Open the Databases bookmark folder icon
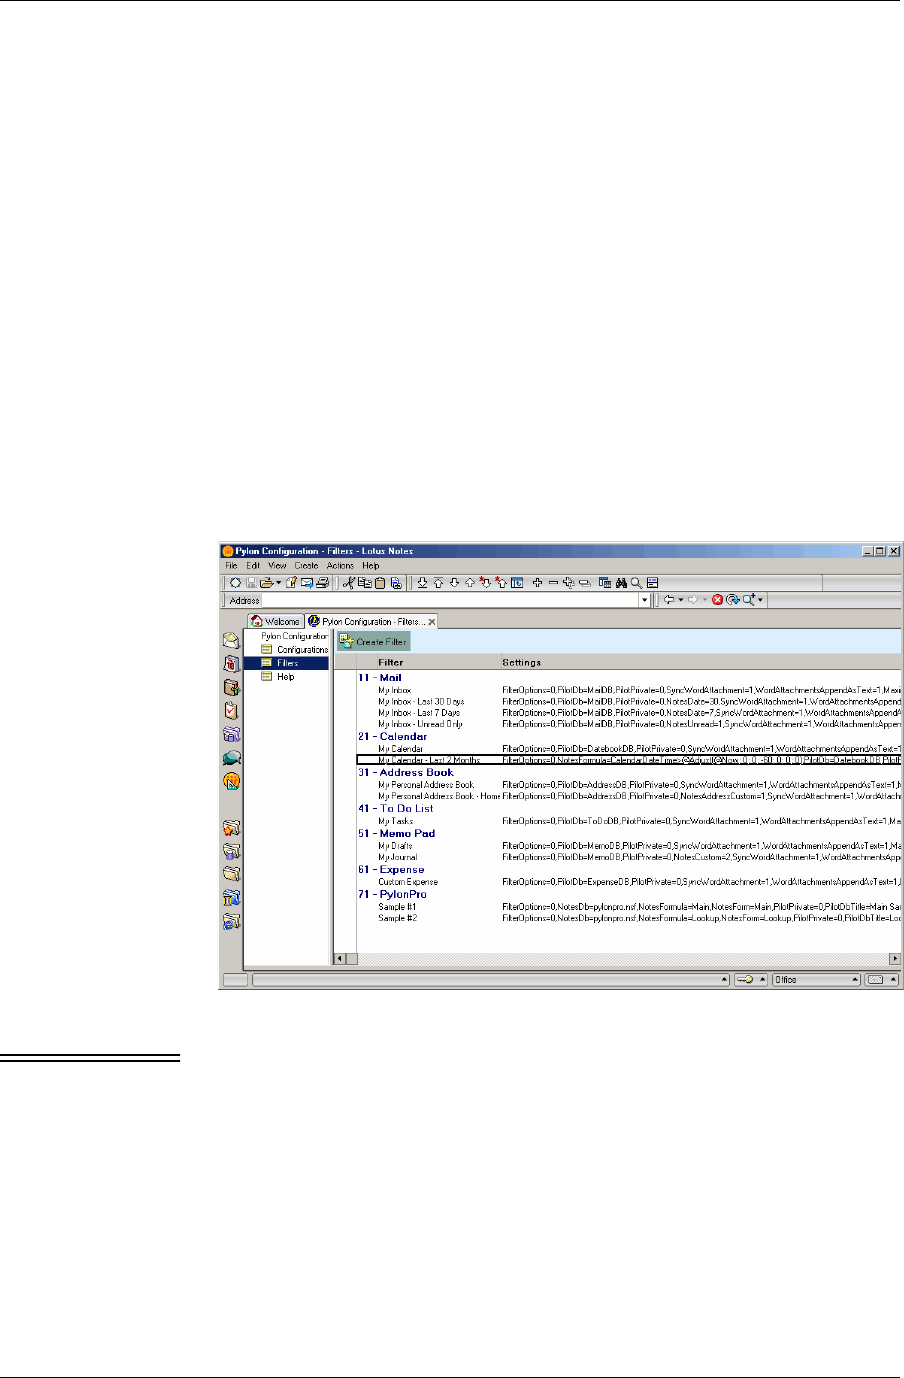Image resolution: width=904 pixels, height=1378 pixels. [x=231, y=851]
